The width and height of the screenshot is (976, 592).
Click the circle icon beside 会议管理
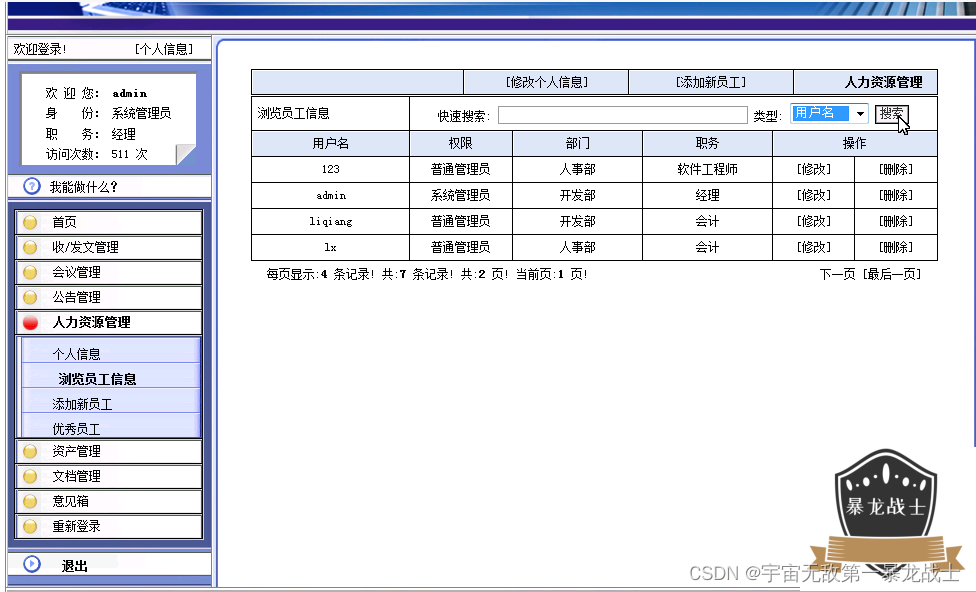tap(31, 269)
